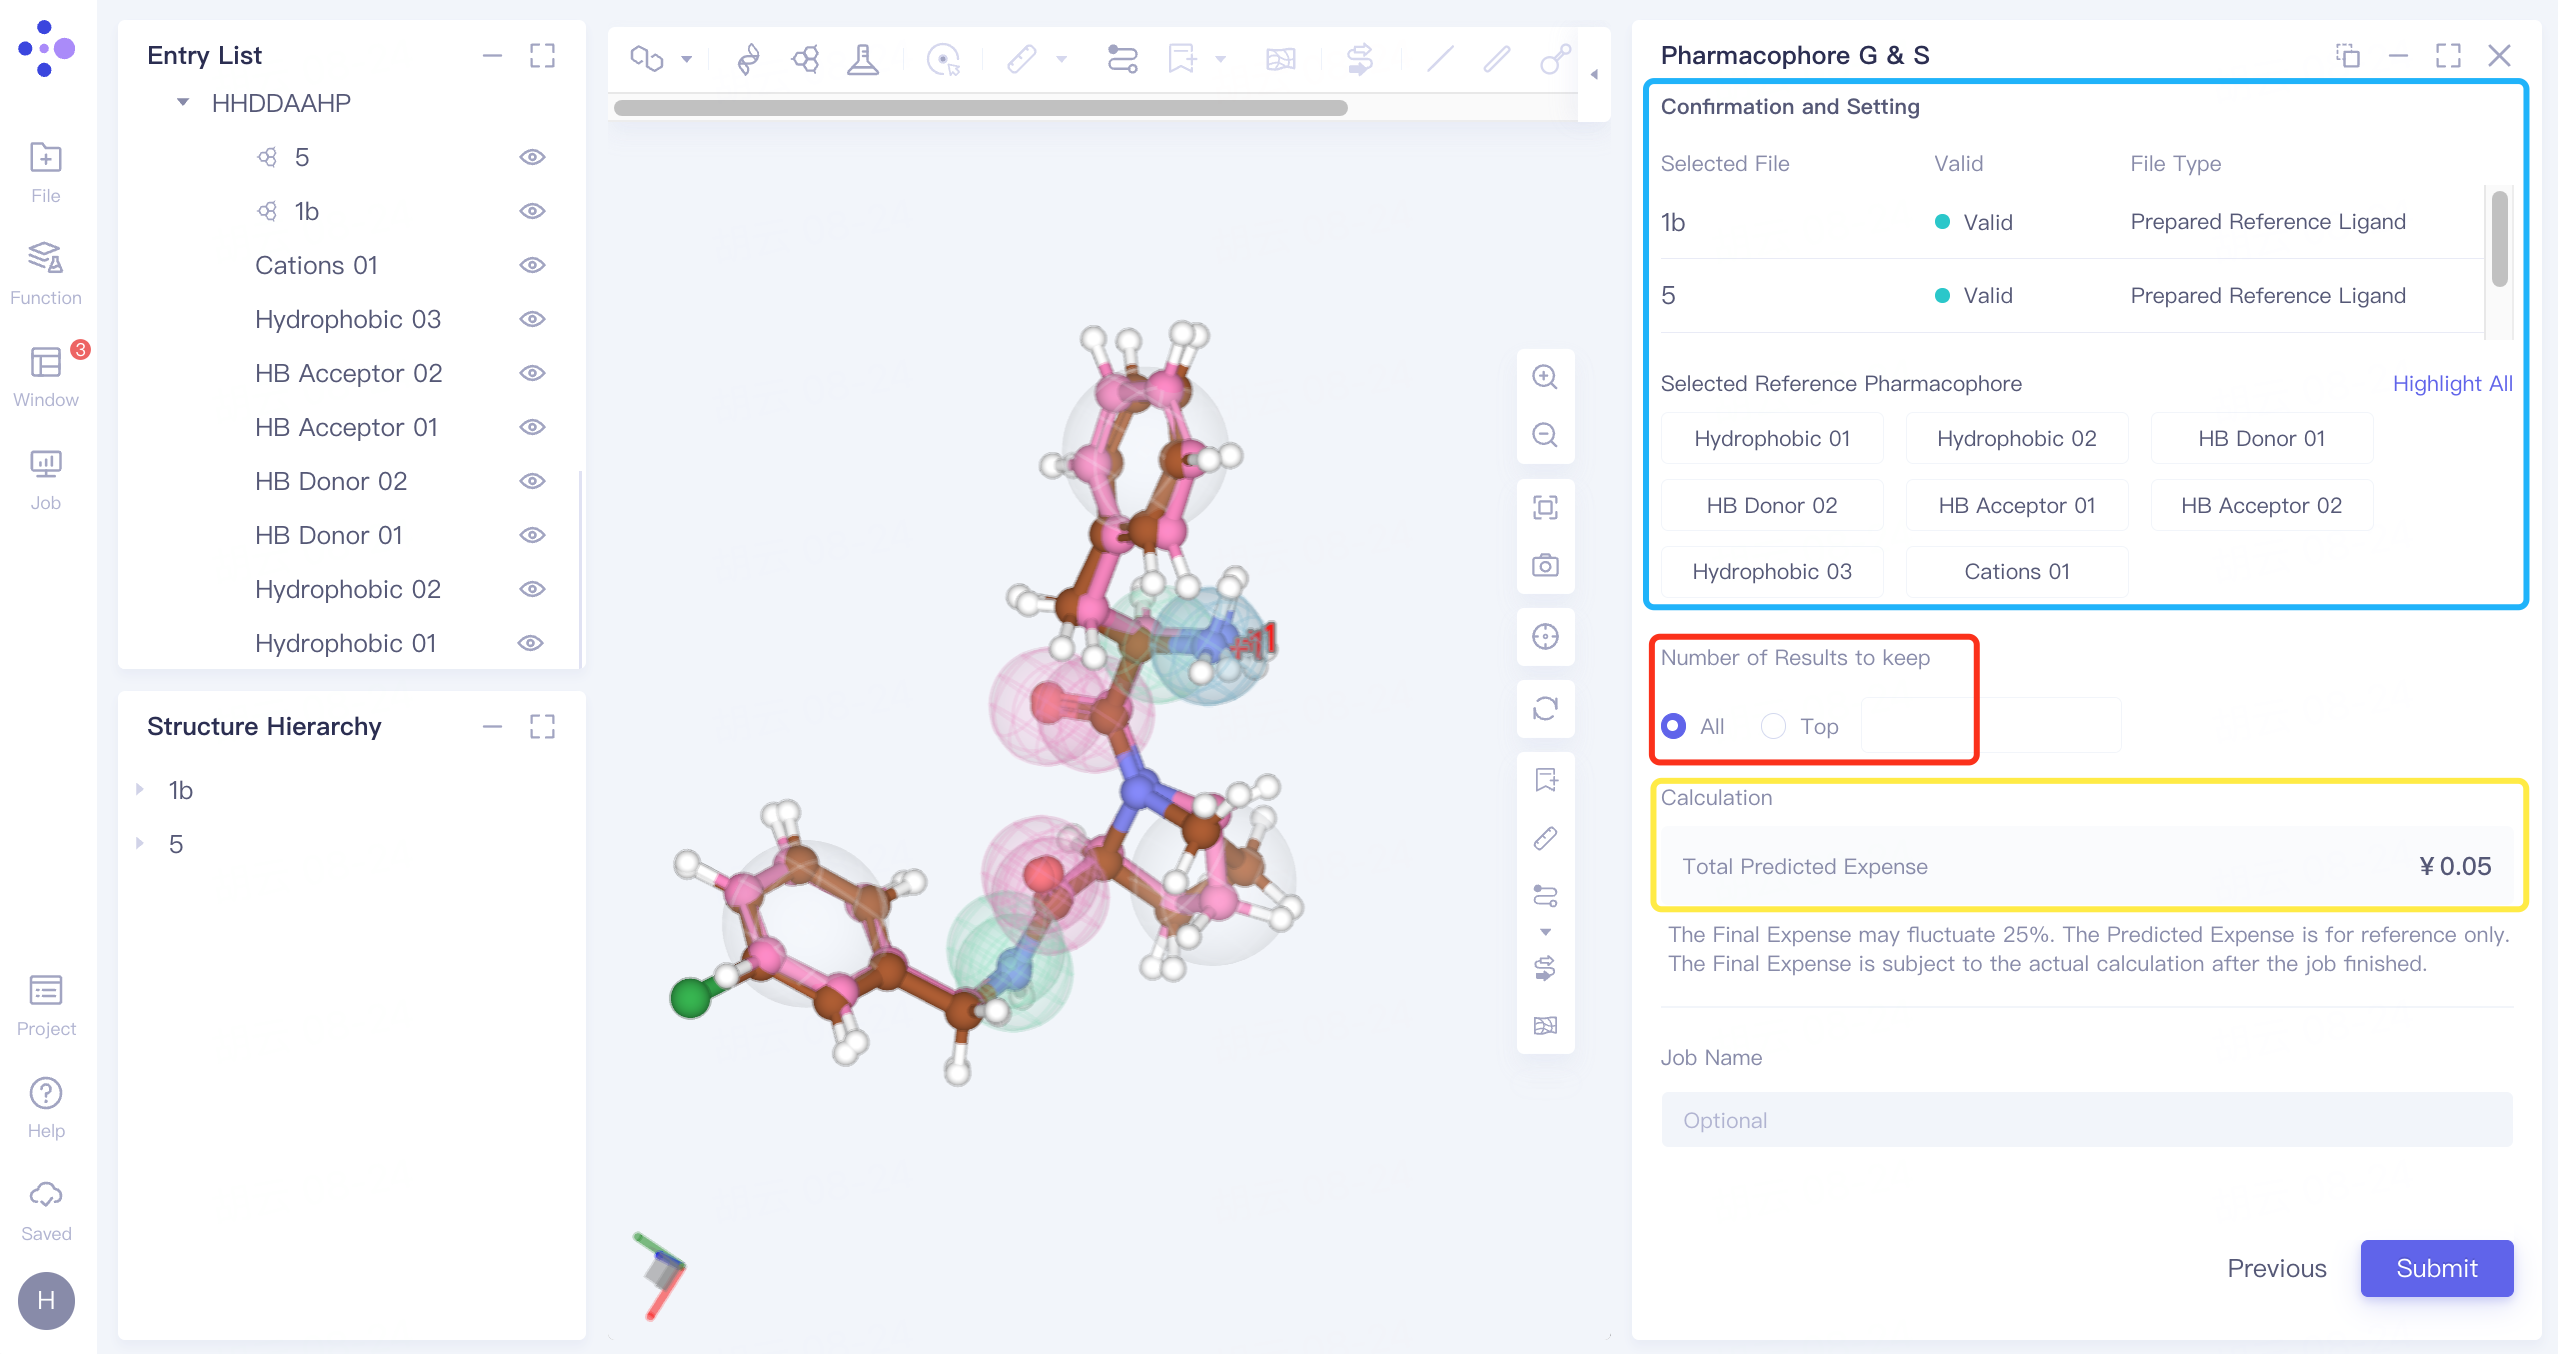
Task: Open dropdown next to first toolbar icon
Action: point(687,59)
